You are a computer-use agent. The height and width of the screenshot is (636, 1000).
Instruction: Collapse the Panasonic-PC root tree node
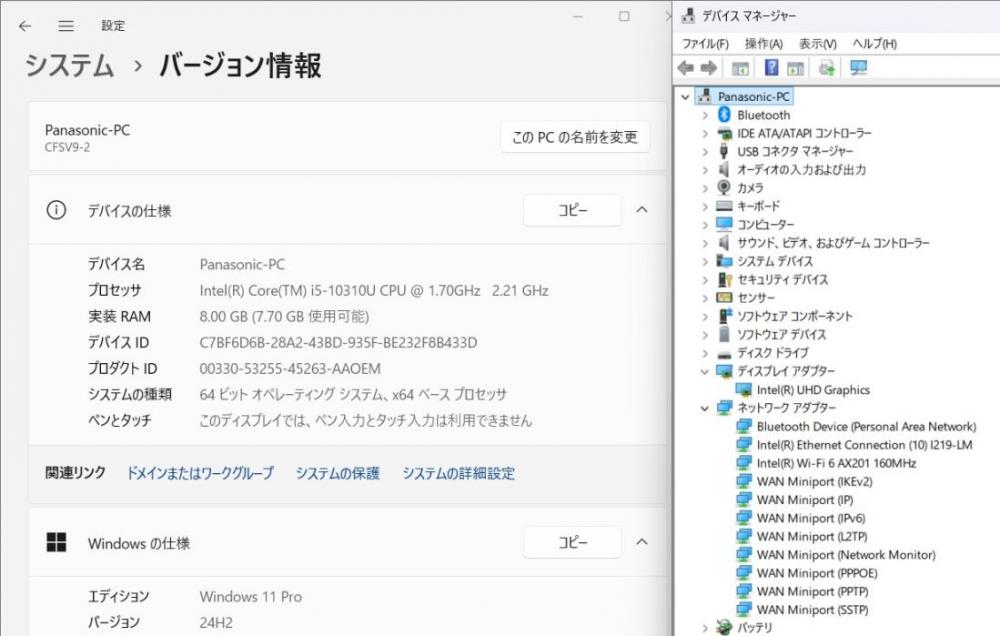tap(686, 97)
